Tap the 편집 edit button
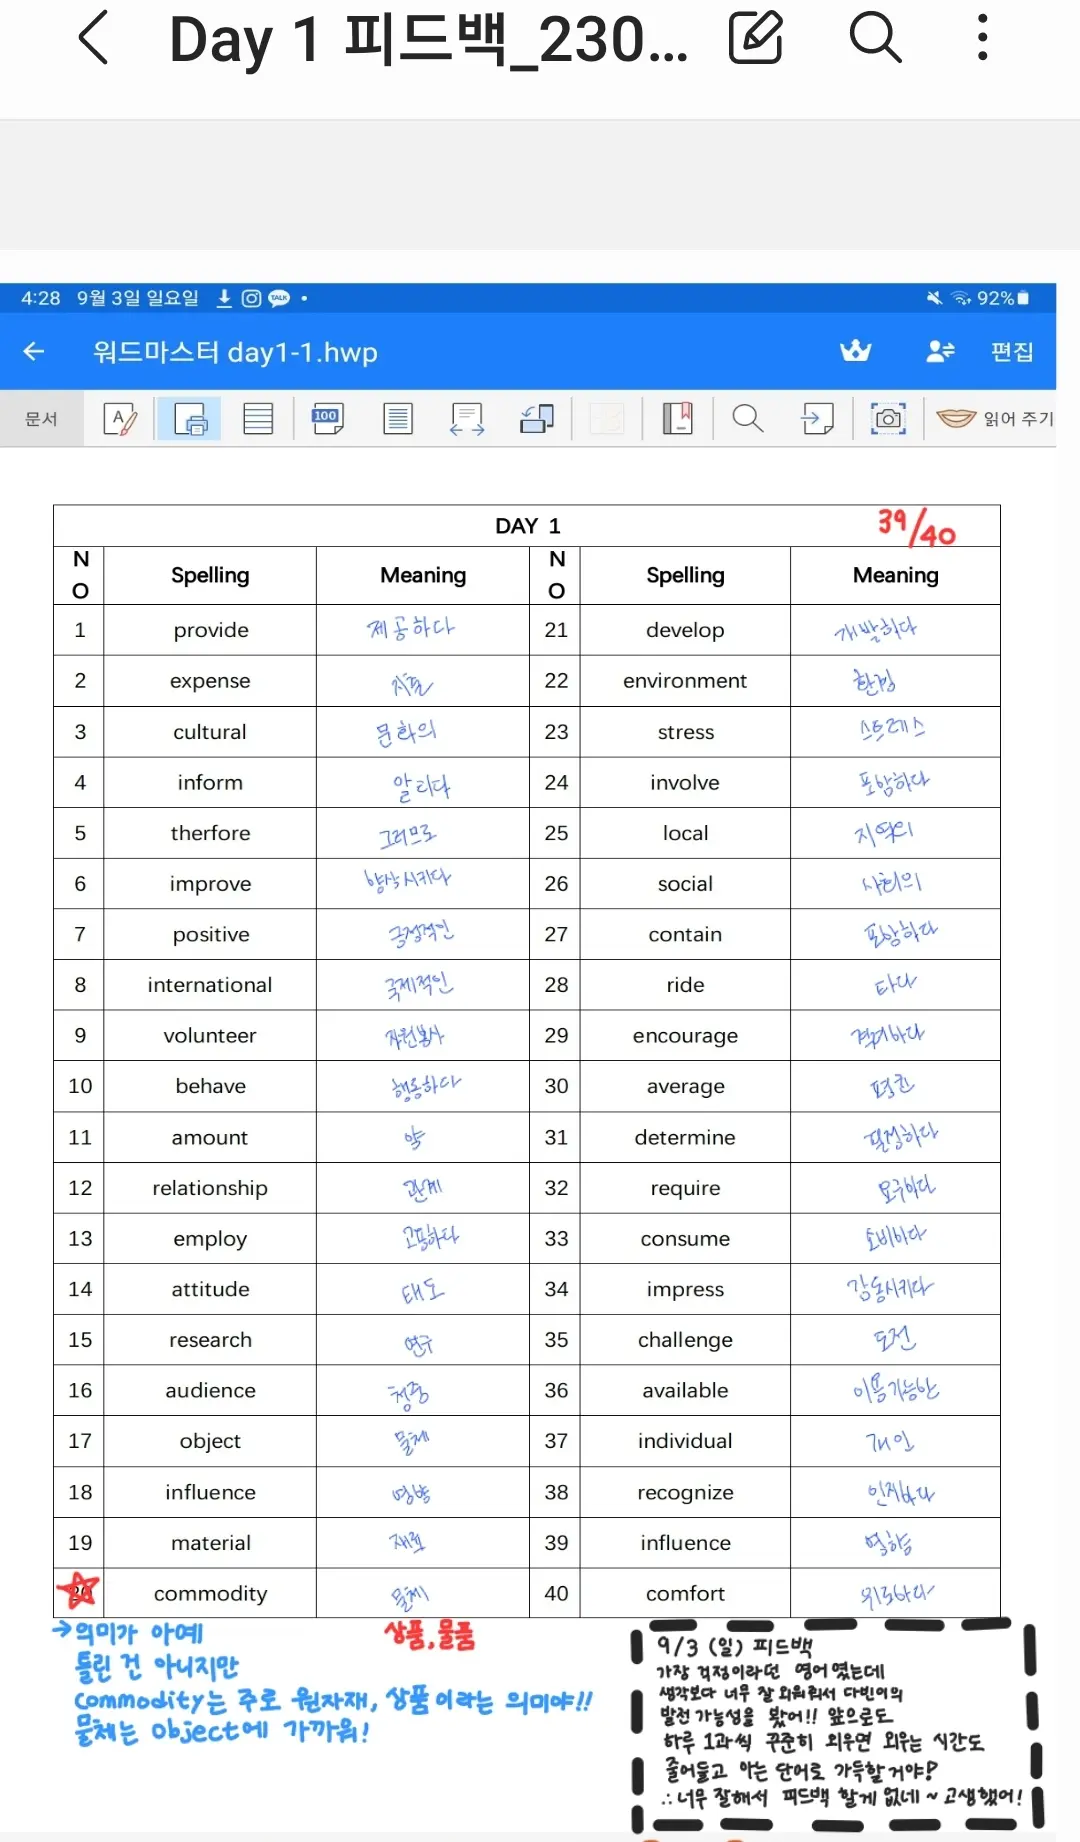The height and width of the screenshot is (1842, 1080). (x=1012, y=352)
